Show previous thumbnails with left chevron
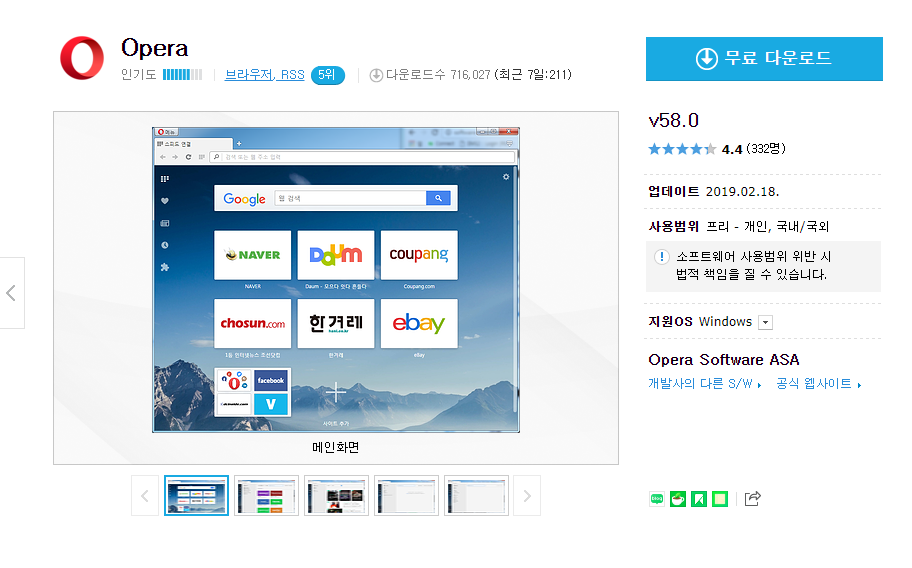 (145, 496)
